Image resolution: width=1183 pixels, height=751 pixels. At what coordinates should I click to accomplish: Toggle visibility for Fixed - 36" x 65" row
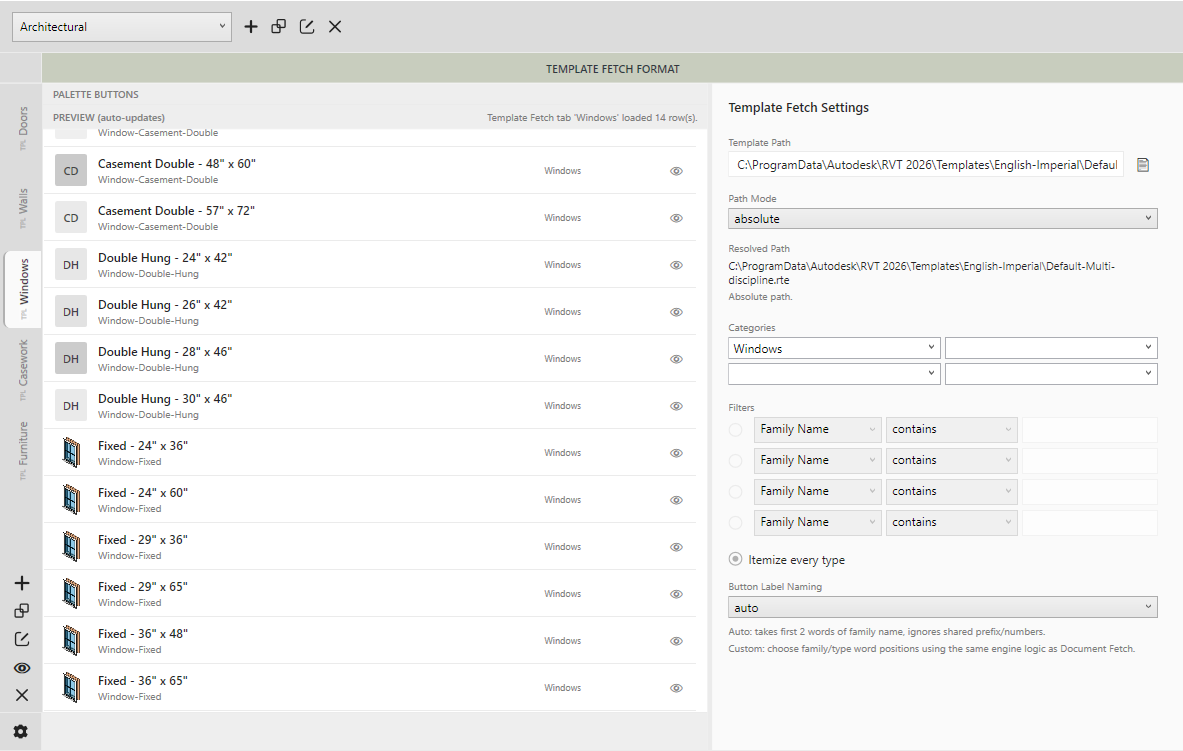click(x=676, y=688)
